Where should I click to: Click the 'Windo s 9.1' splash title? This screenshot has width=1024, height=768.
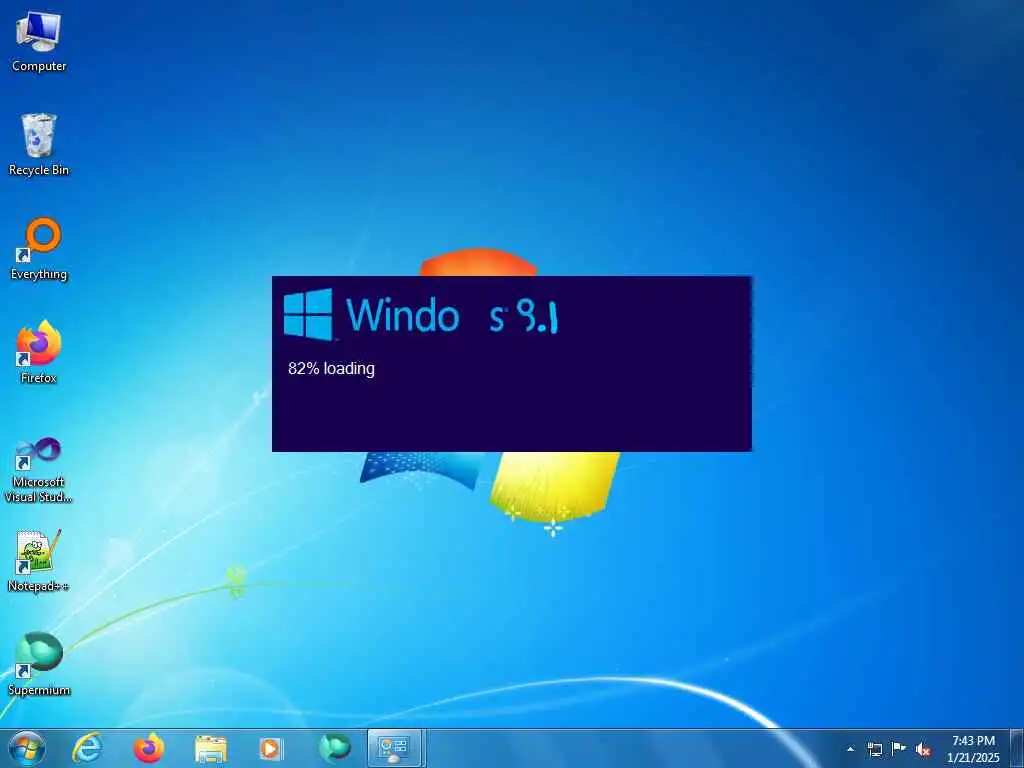click(451, 315)
